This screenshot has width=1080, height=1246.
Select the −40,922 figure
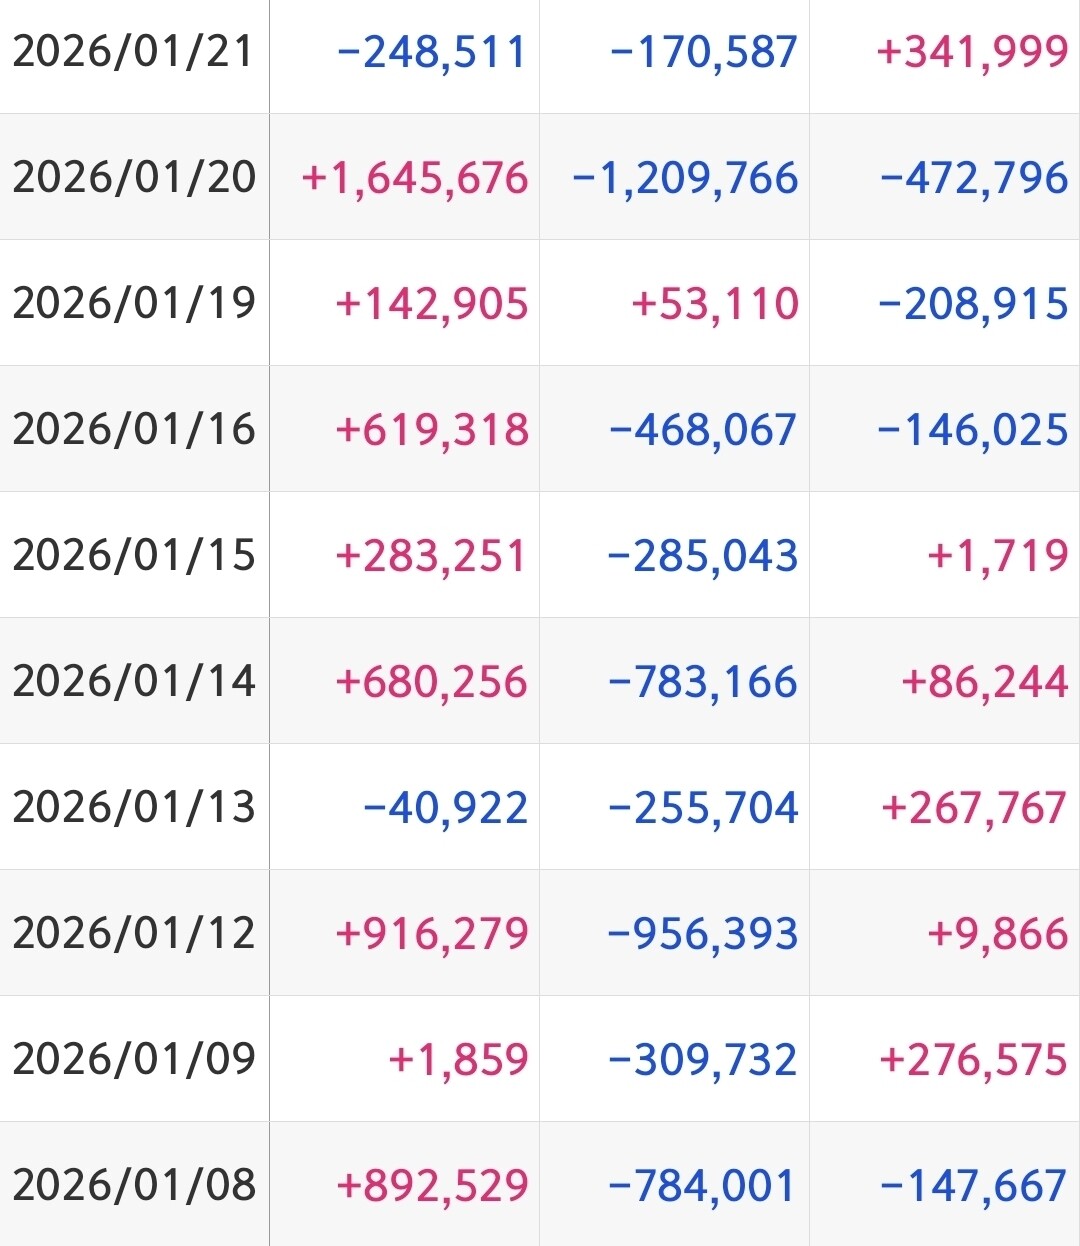tap(445, 808)
